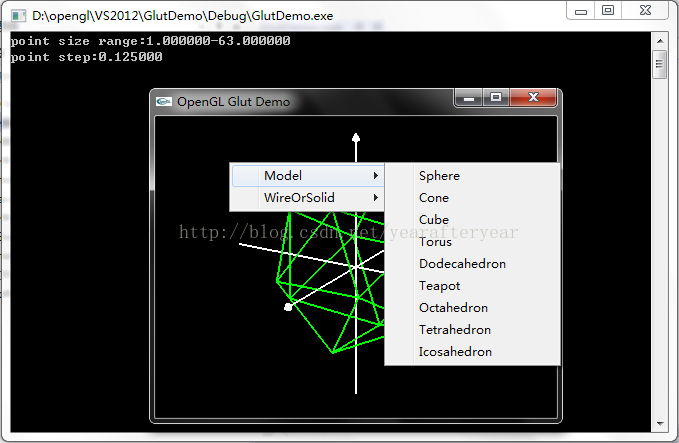Screen dimensions: 679x443
Task: Click the 'point size range:1.000000-63.000000' console line
Action: click(x=150, y=41)
